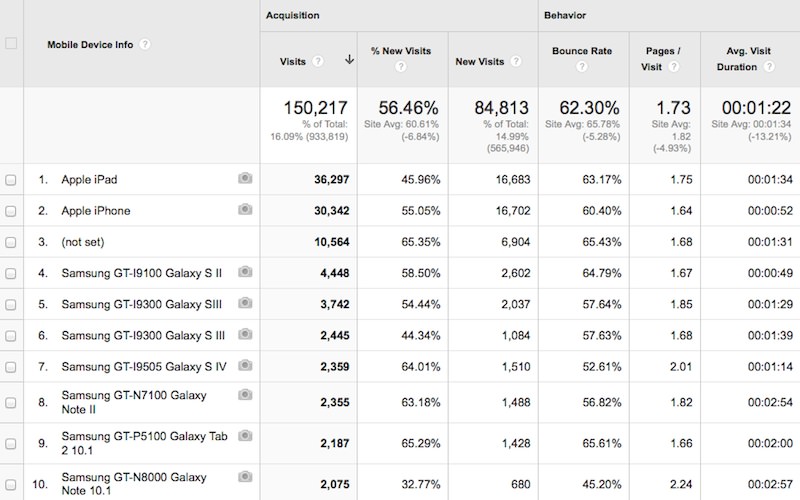800x500 pixels.
Task: Sort table by Avg. Visit Duration
Action: [749, 50]
